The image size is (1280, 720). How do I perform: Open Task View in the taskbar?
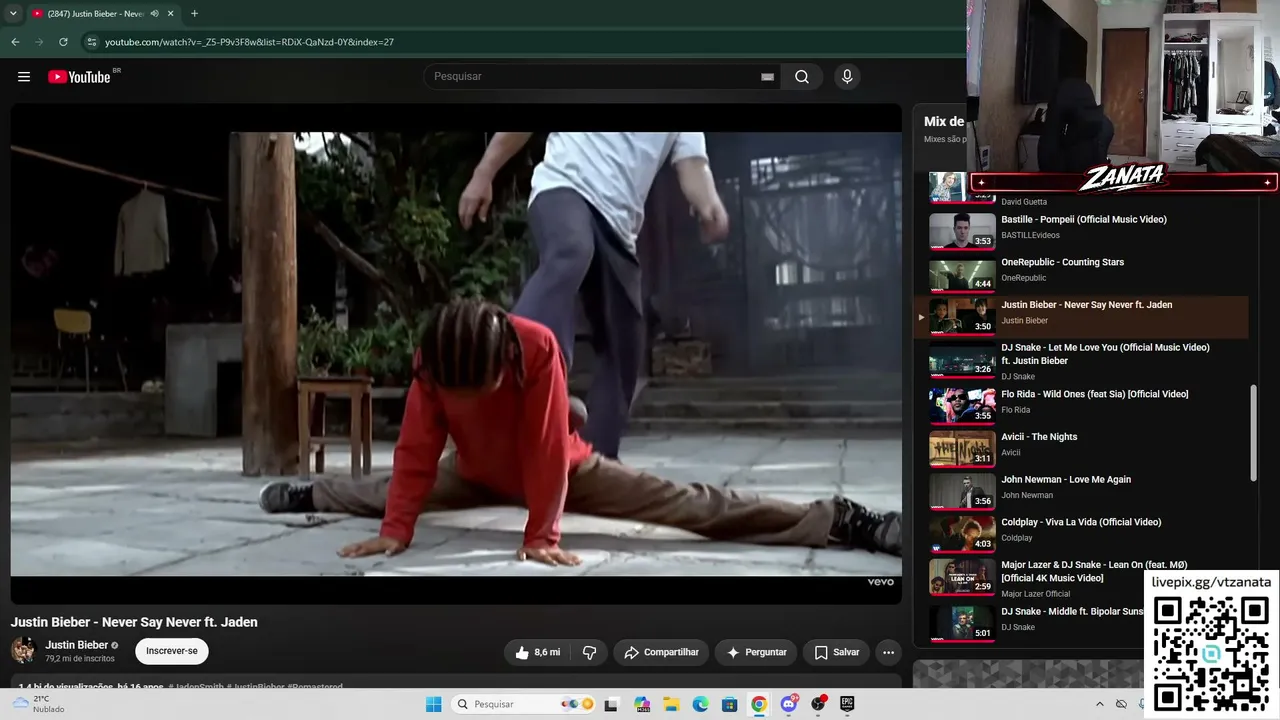[611, 704]
